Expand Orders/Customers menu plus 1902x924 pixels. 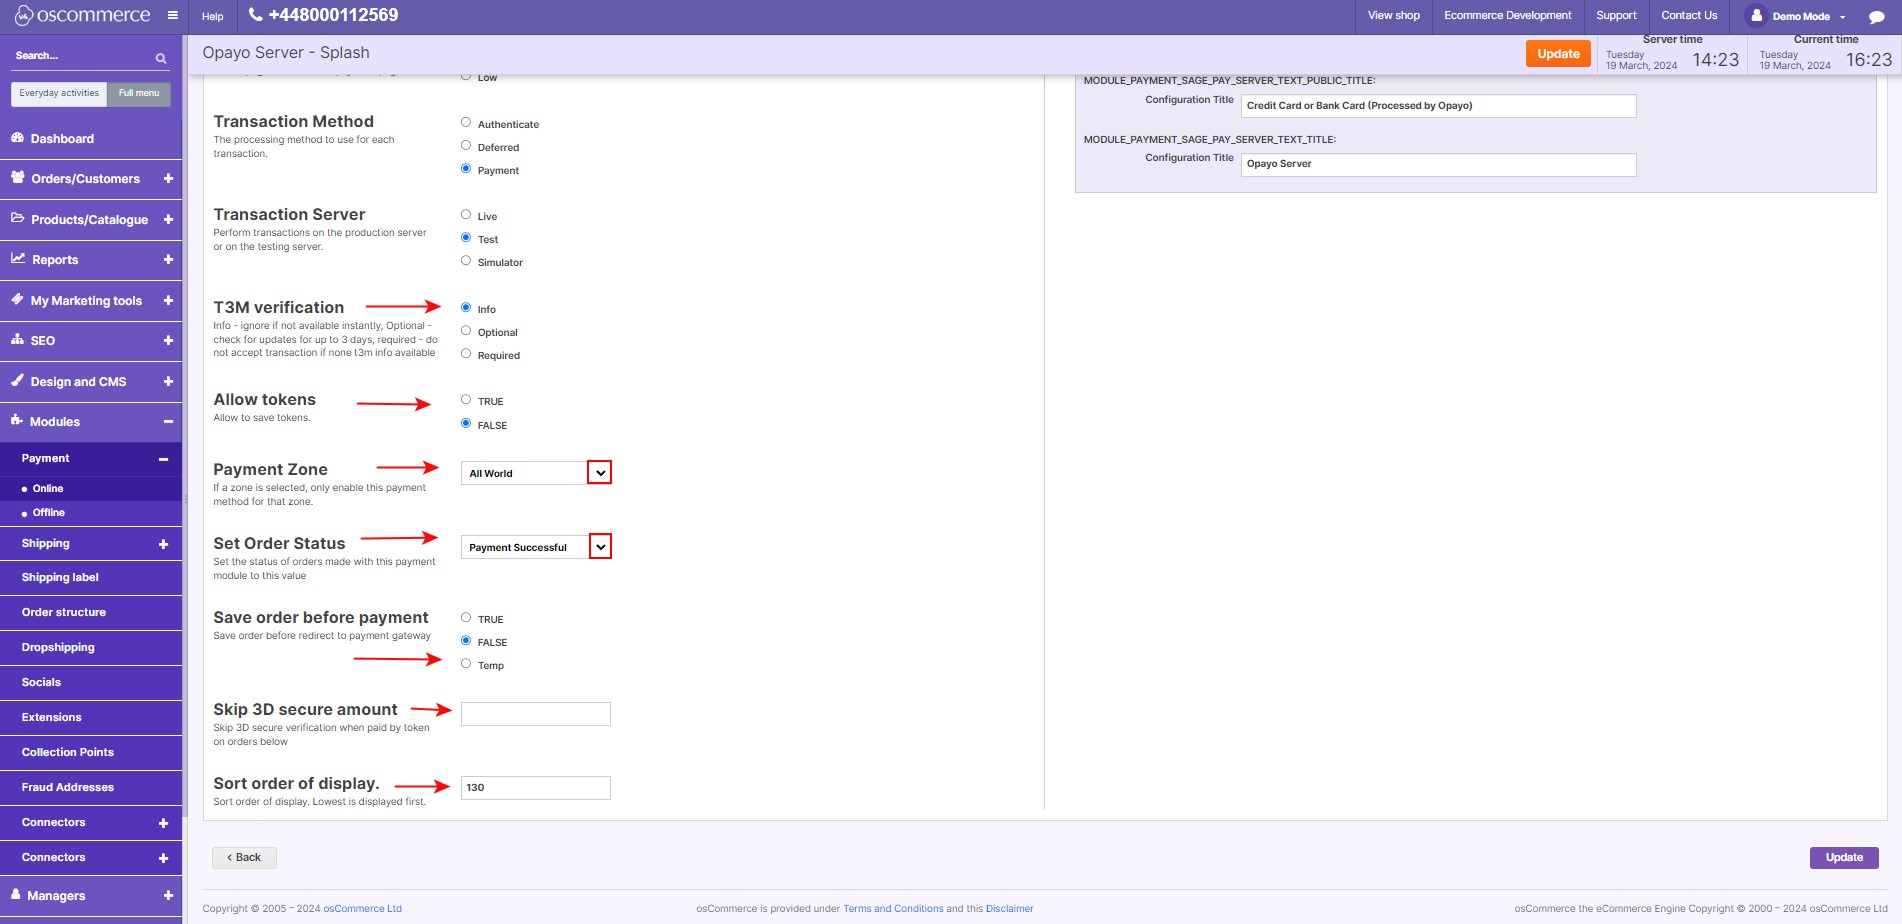click(168, 178)
